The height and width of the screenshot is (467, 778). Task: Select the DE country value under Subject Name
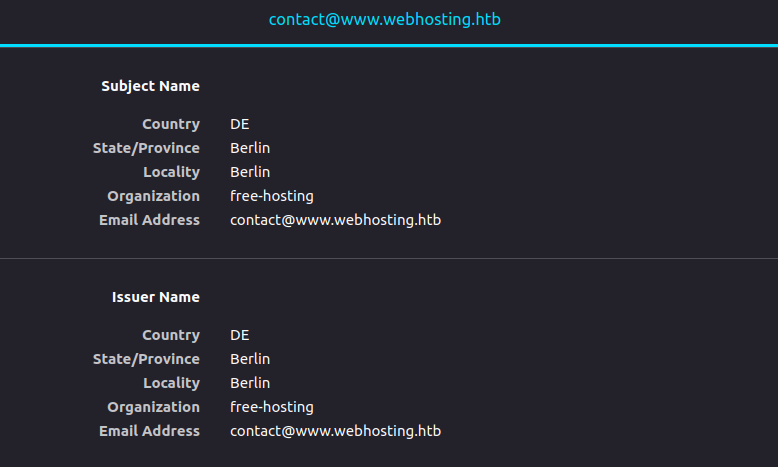(x=239, y=124)
